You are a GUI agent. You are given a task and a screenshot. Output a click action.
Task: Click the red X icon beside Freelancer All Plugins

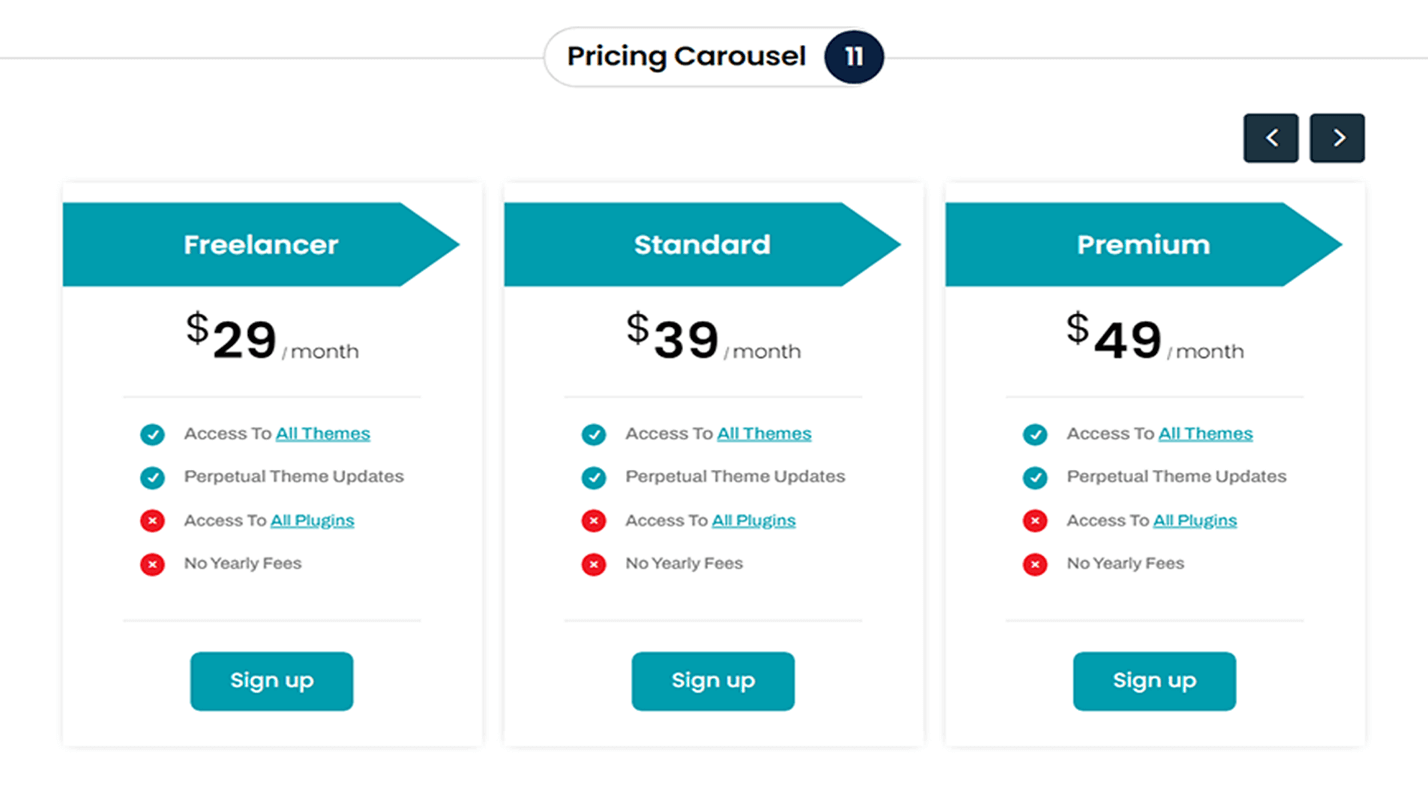[x=152, y=521]
